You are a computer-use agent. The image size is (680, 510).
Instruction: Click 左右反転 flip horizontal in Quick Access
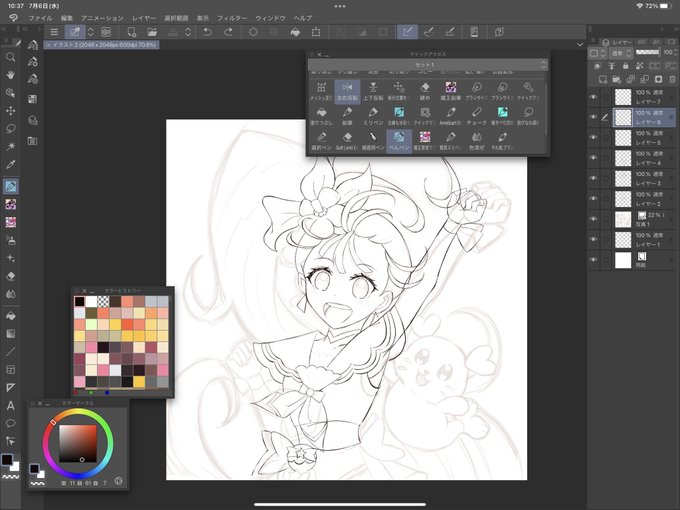[347, 92]
